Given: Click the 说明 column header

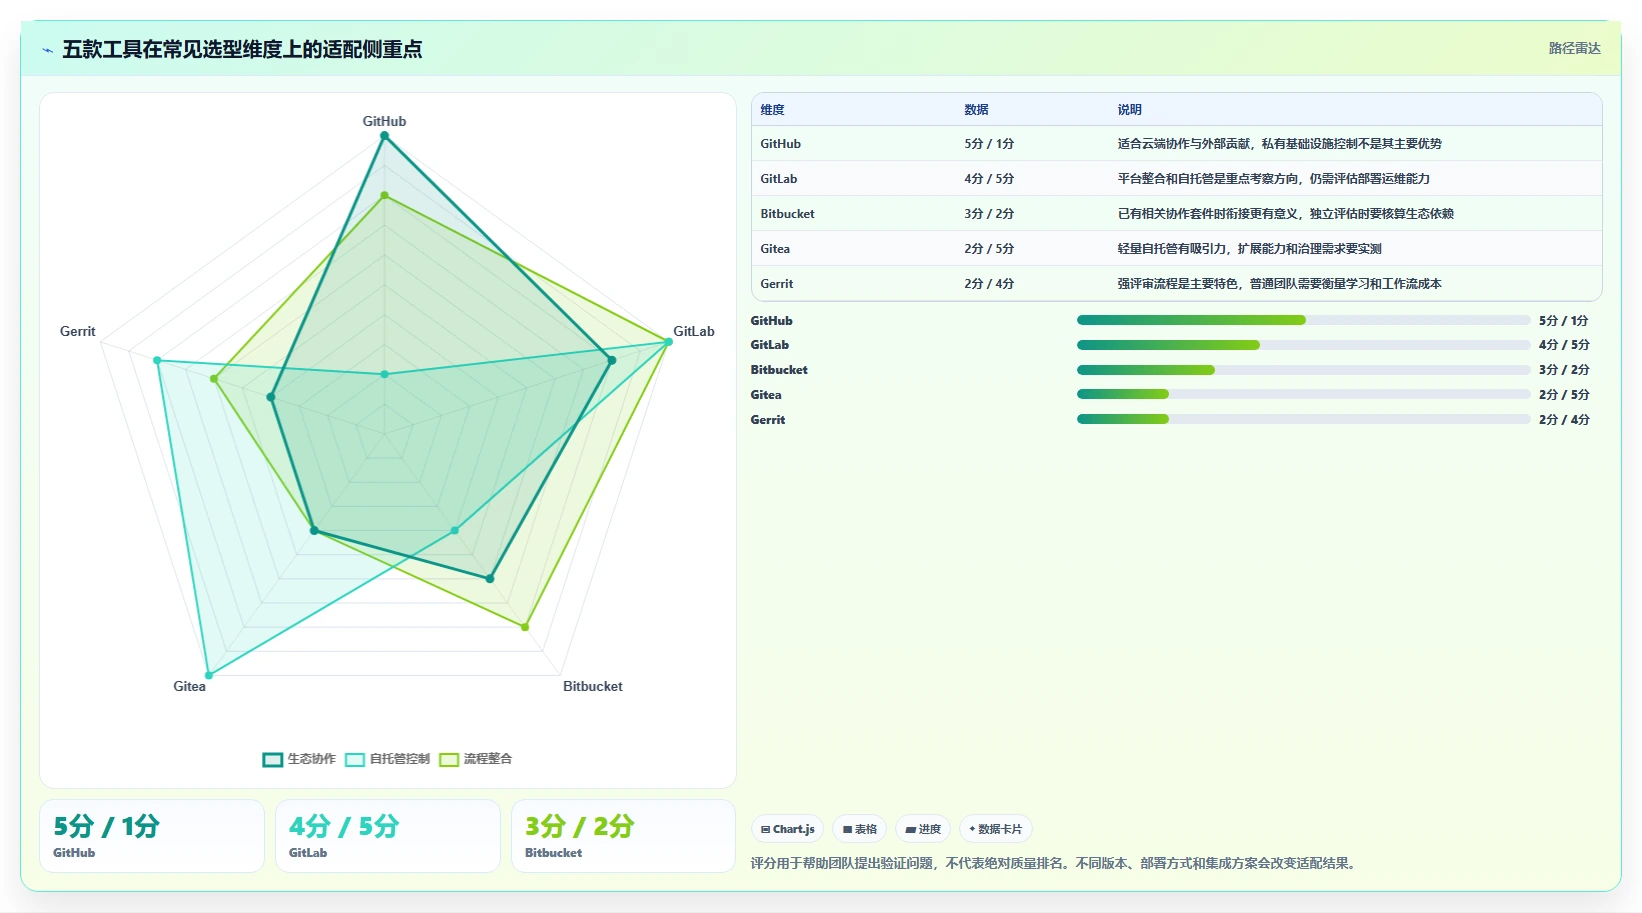Looking at the screenshot, I should click(1129, 110).
